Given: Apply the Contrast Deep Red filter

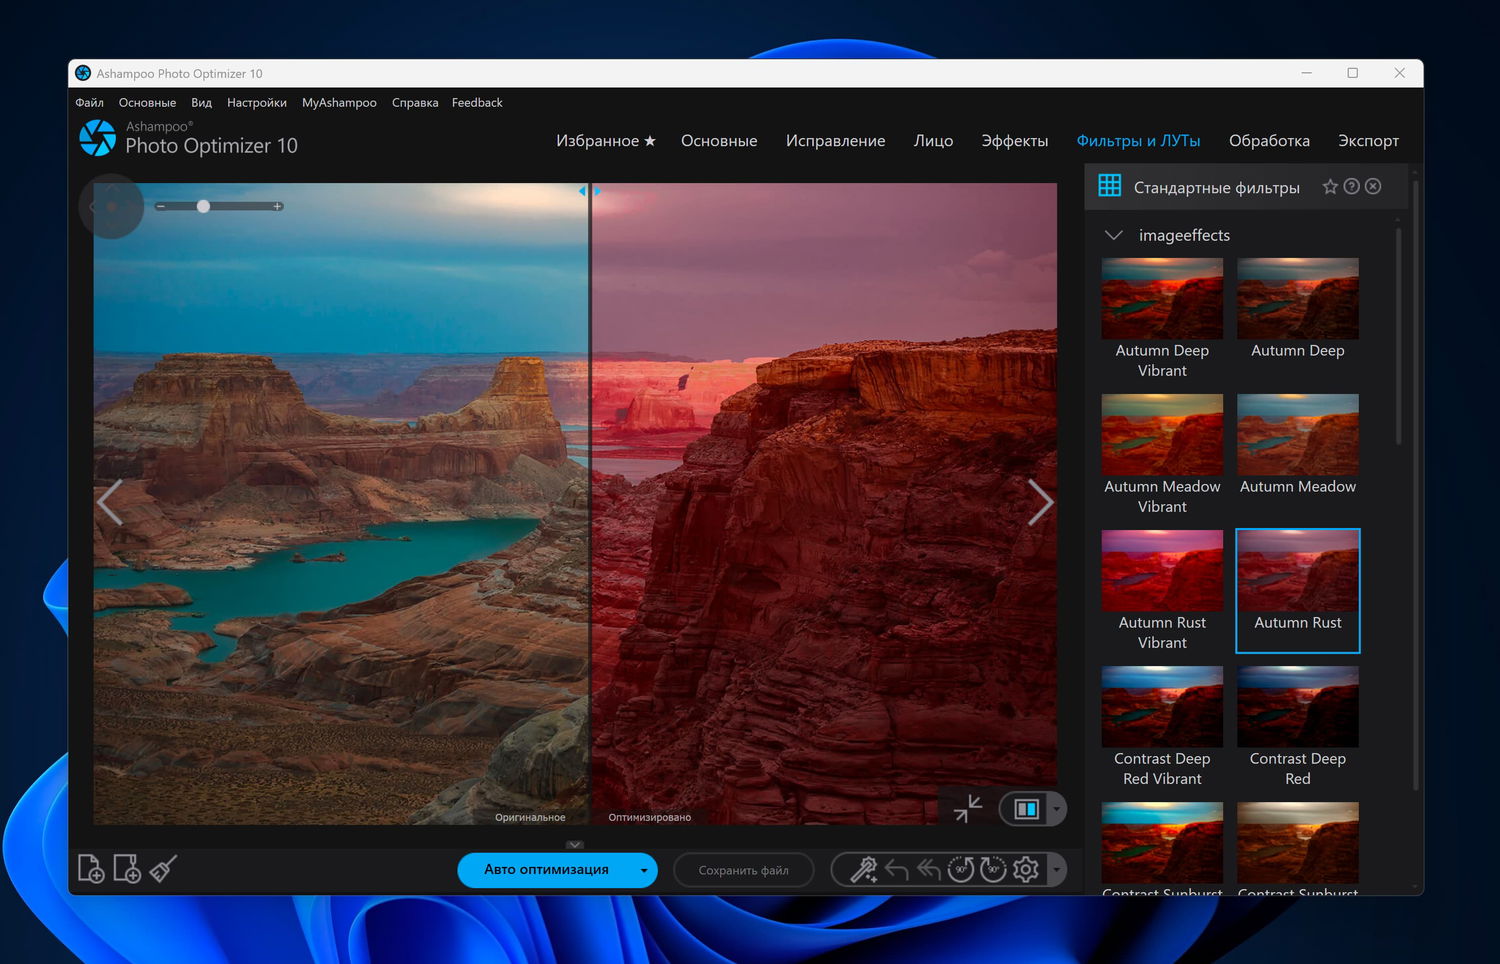Looking at the screenshot, I should [x=1298, y=727].
